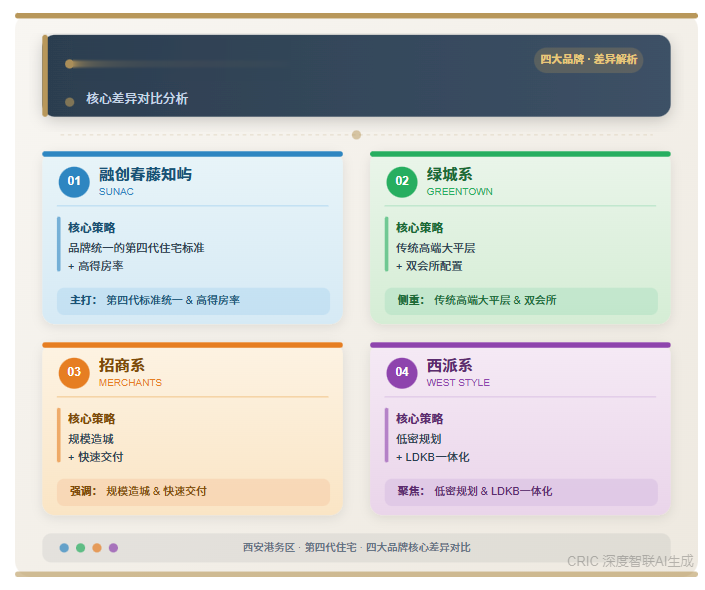The width and height of the screenshot is (705, 590).
Task: Select 规模造城 strategy text
Action: [x=91, y=439]
